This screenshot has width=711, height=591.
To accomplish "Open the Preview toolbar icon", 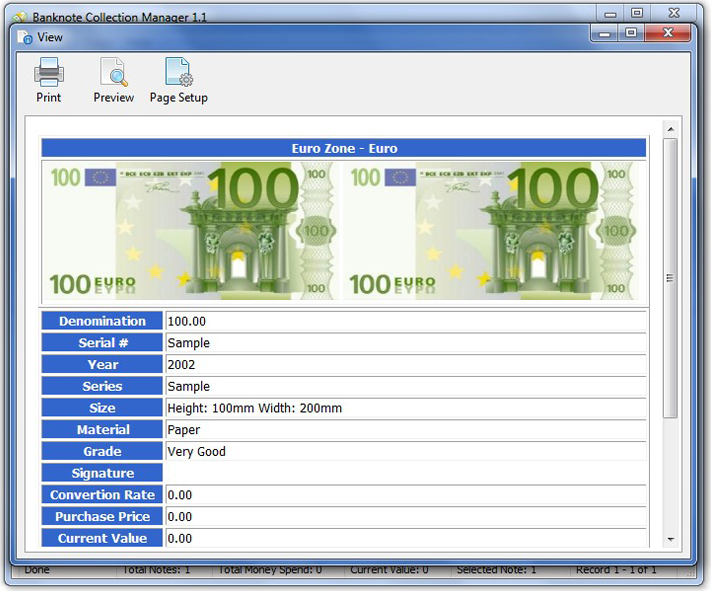I will pyautogui.click(x=113, y=74).
